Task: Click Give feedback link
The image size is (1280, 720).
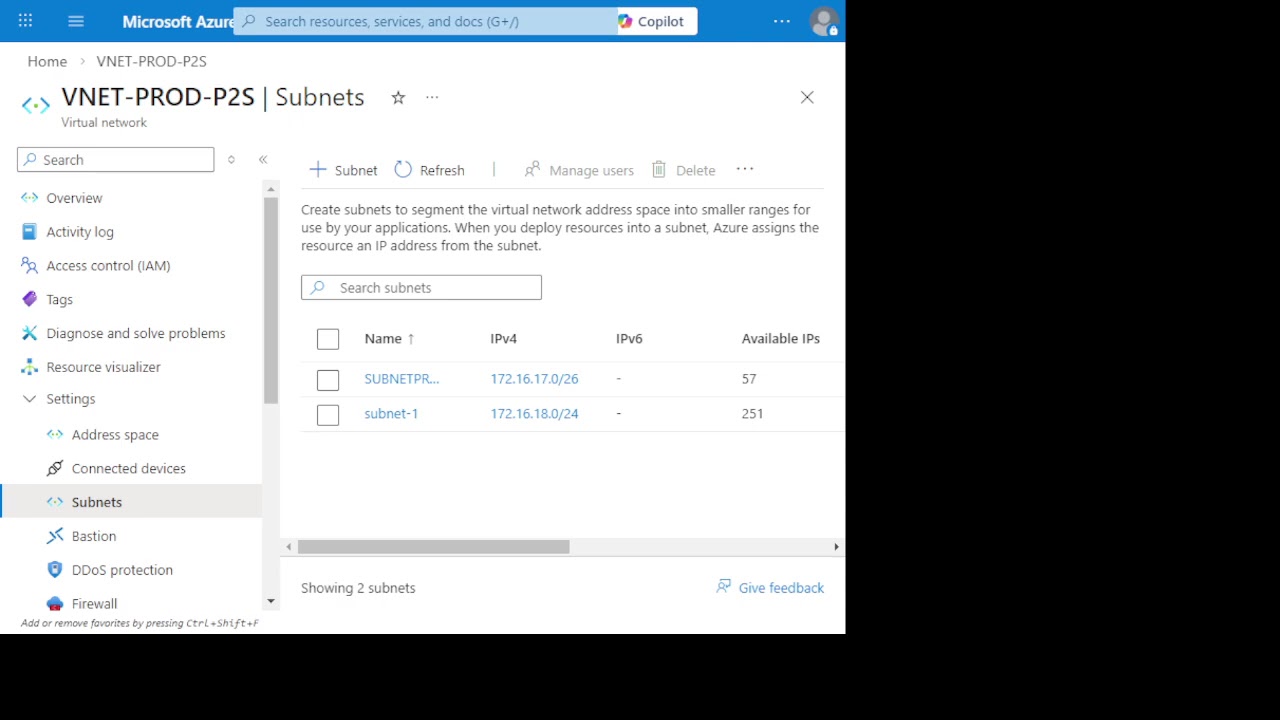Action: 770,588
